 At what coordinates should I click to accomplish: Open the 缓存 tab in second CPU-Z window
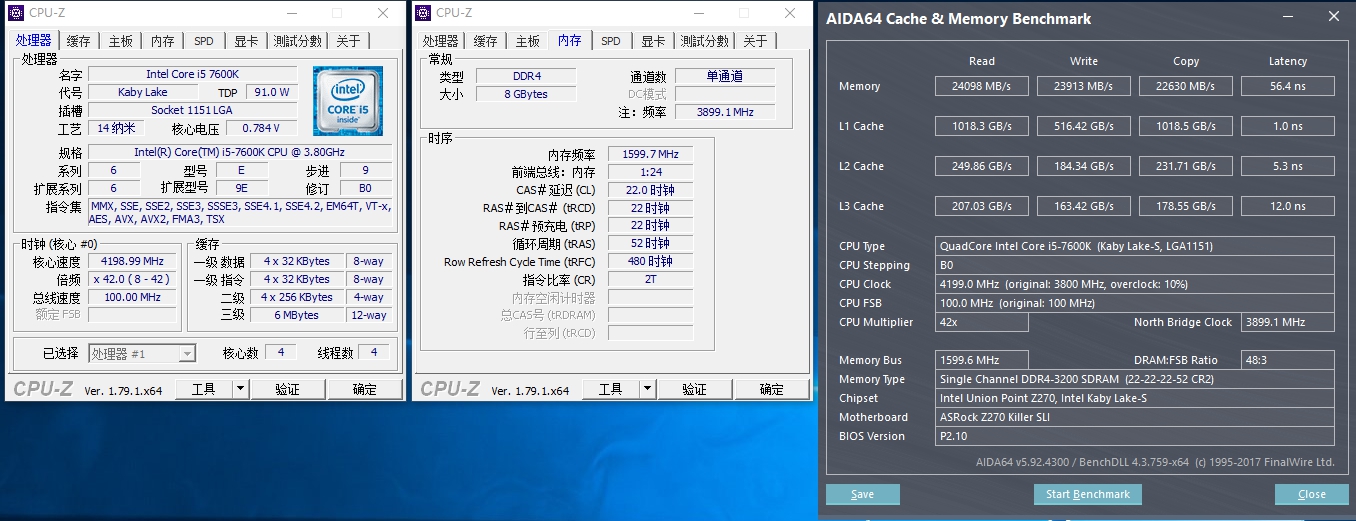coord(485,41)
